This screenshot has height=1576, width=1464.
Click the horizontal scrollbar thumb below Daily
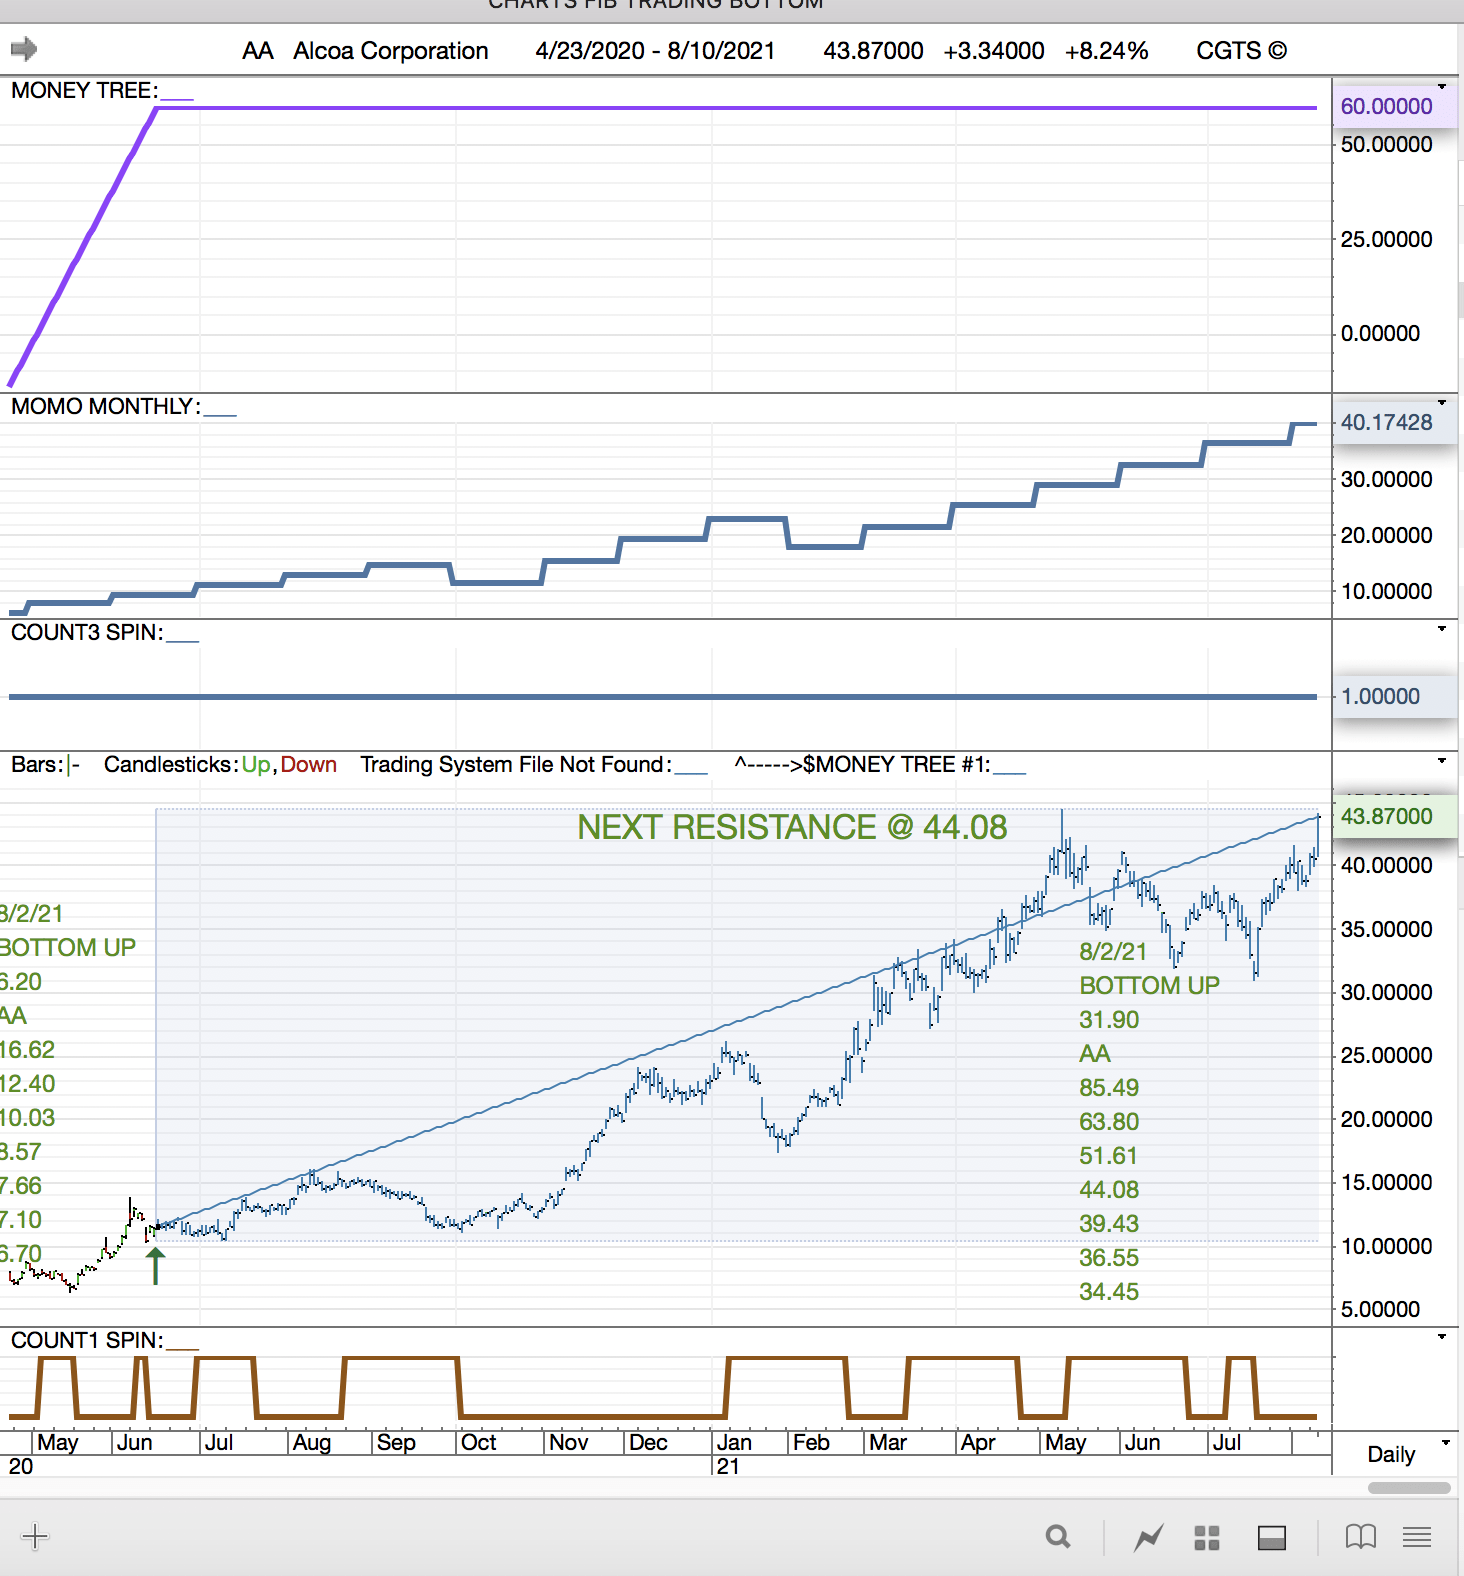click(1409, 1487)
